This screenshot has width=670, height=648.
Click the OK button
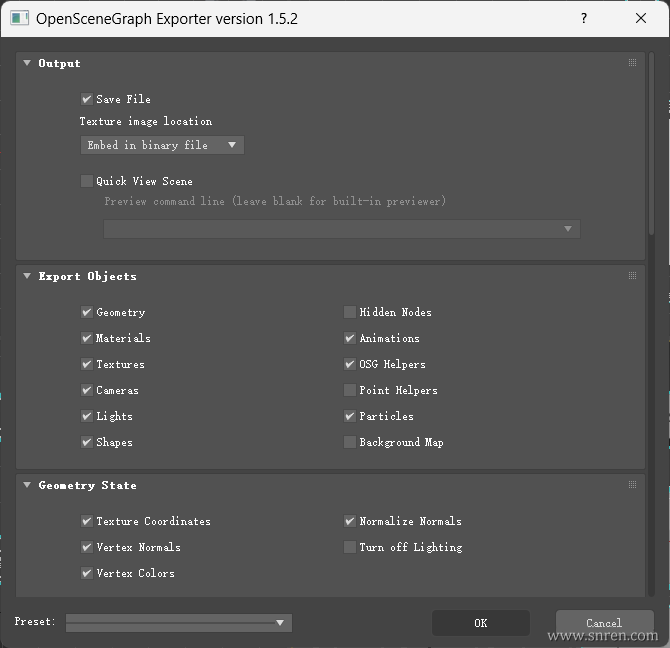coord(481,623)
